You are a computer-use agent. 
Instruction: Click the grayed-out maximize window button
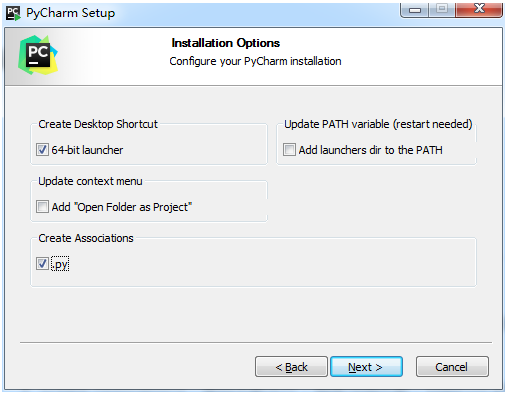(x=442, y=9)
